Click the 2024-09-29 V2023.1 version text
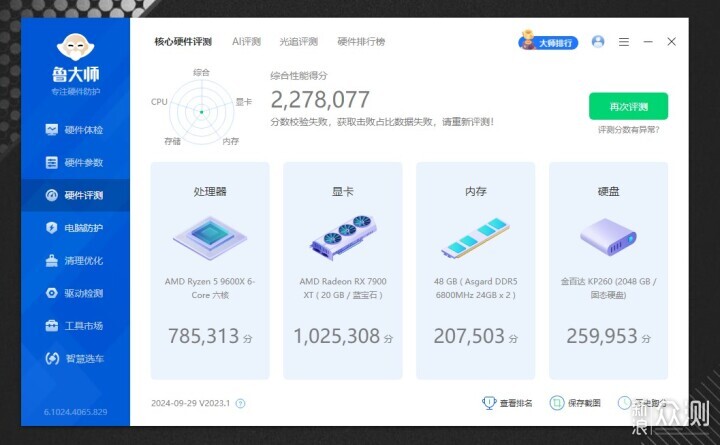The width and height of the screenshot is (720, 445). pos(190,403)
